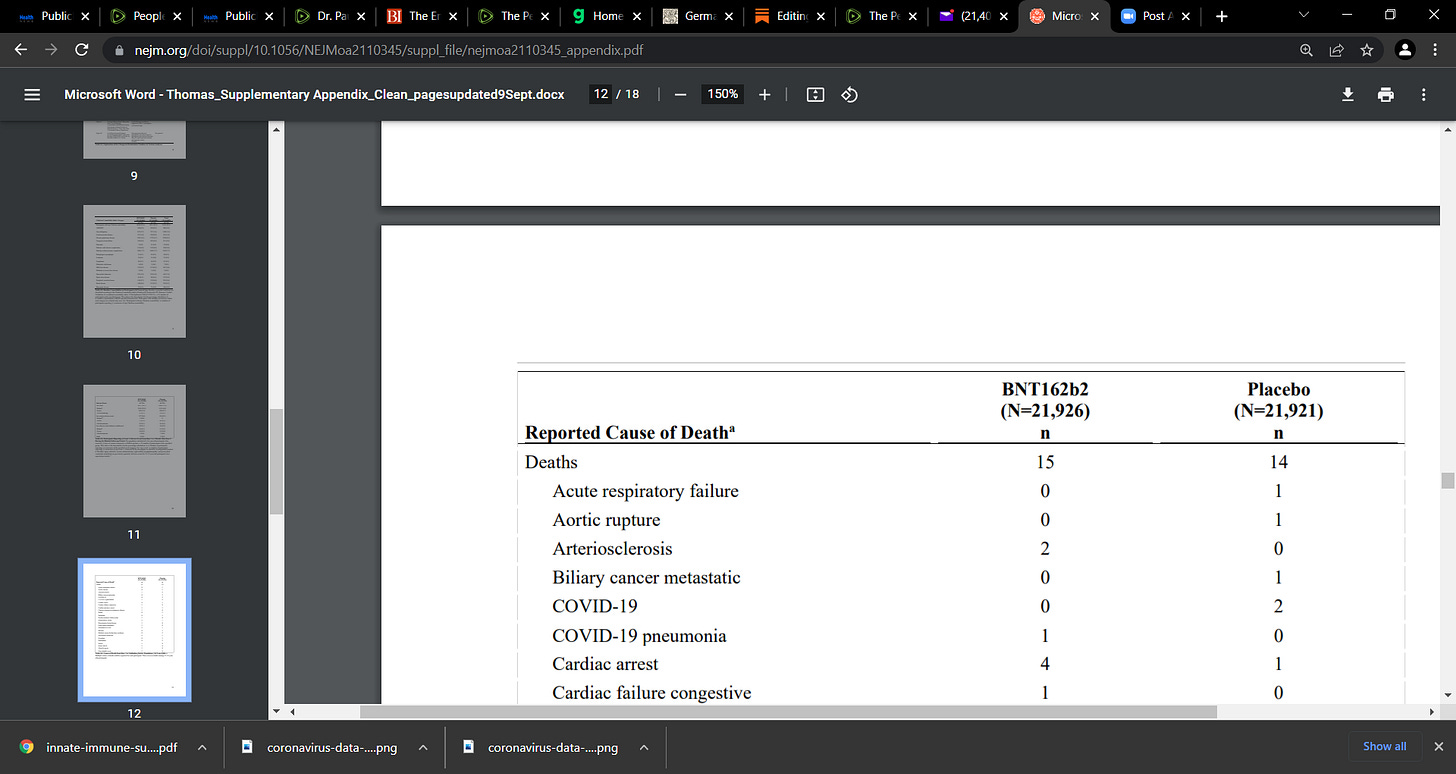Toggle the PDF sidebar menu icon
The width and height of the screenshot is (1456, 774).
click(32, 94)
